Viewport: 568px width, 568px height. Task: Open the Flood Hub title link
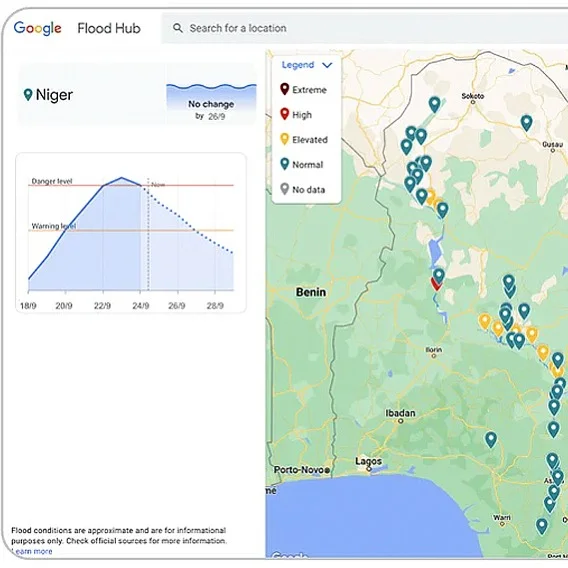point(109,28)
